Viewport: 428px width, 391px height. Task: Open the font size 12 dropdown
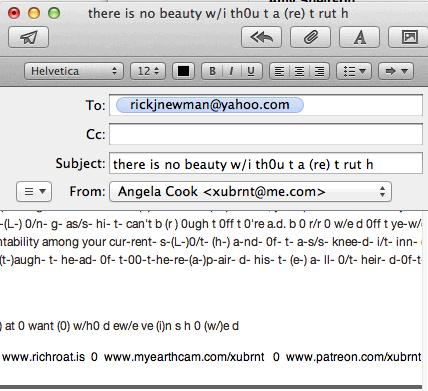[x=148, y=71]
